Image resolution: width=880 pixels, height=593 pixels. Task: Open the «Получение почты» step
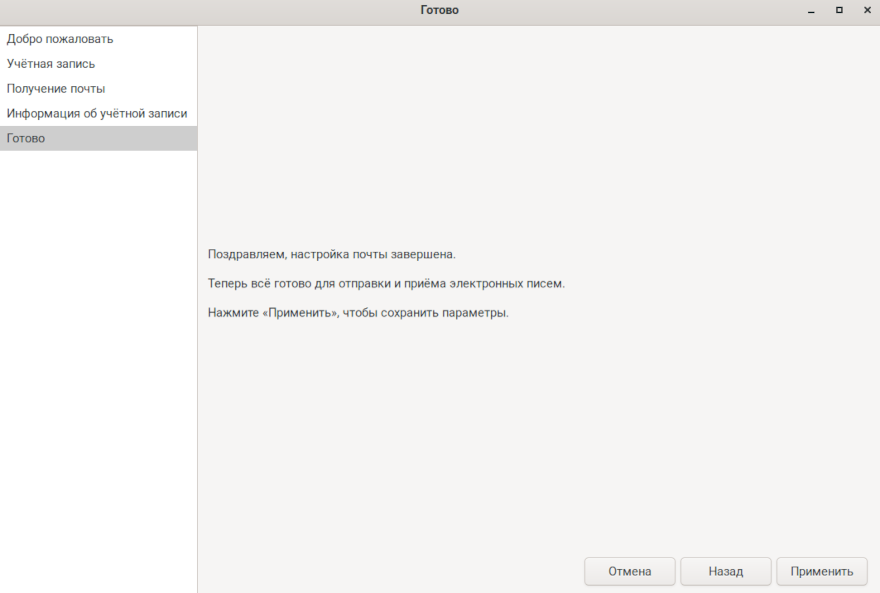[x=56, y=89]
